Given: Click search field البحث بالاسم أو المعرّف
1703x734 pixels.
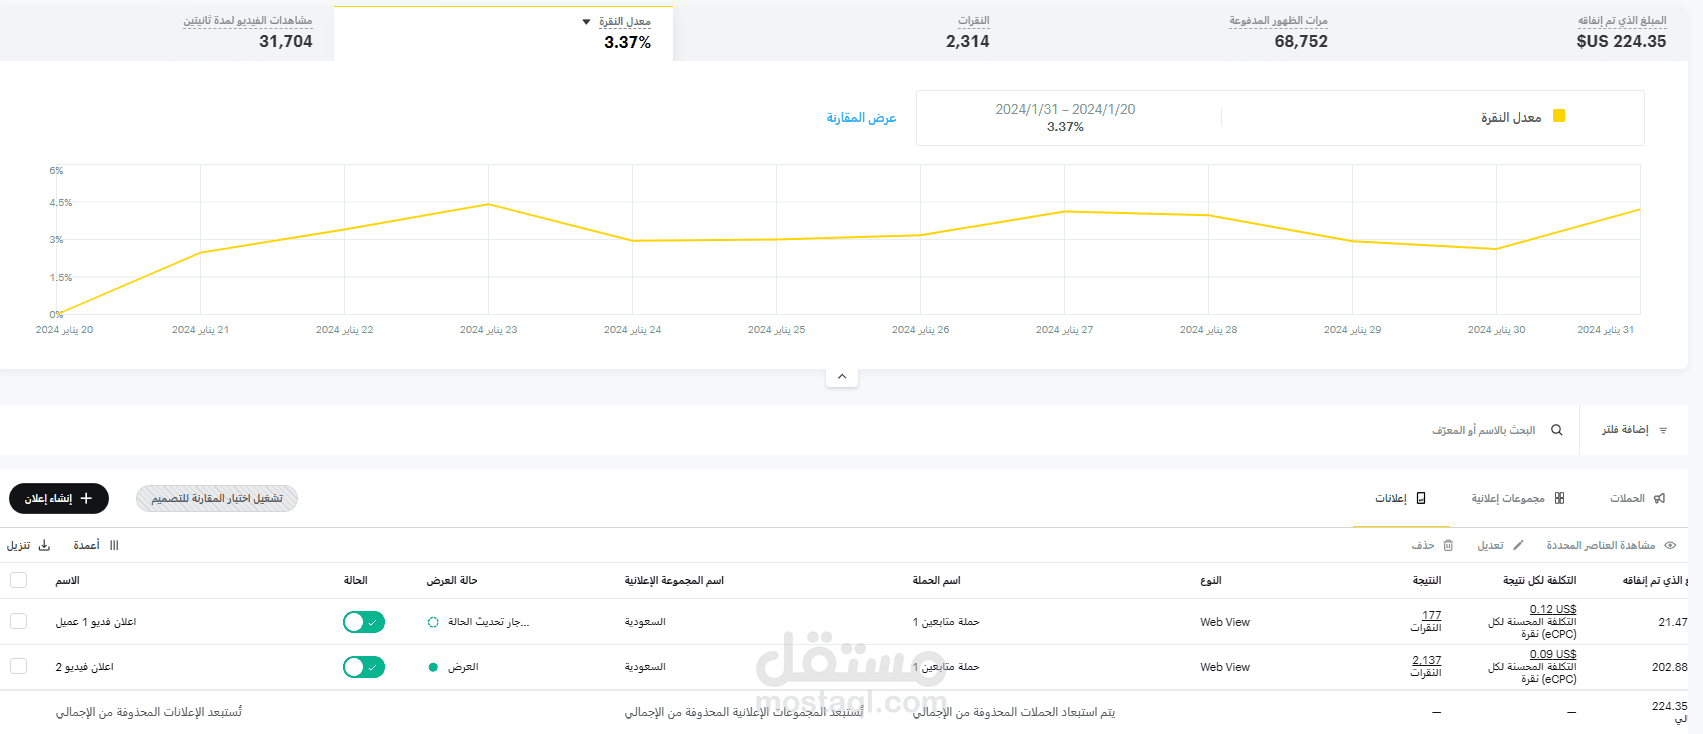Looking at the screenshot, I should click(1483, 430).
